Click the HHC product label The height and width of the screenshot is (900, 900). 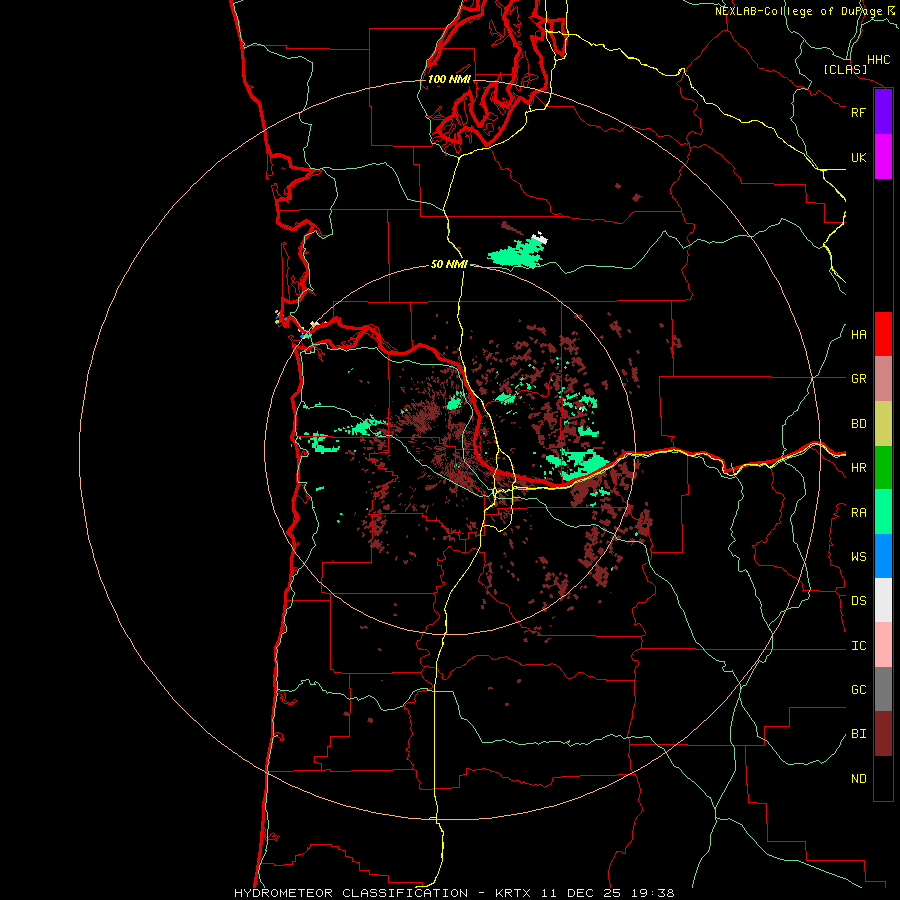(x=878, y=60)
